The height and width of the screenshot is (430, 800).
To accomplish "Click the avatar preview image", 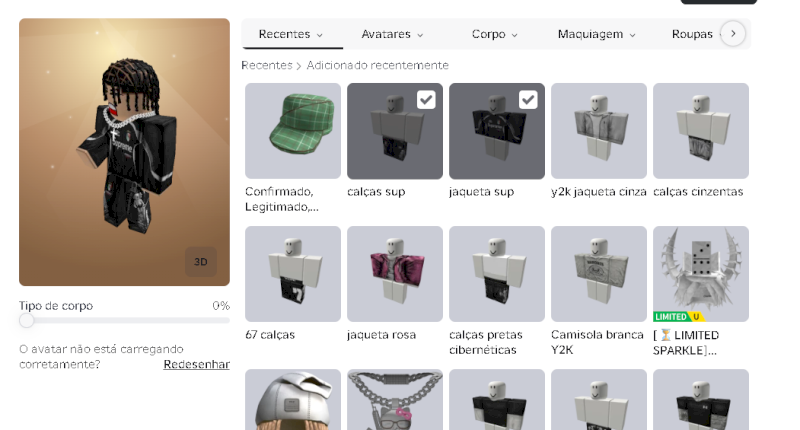I will (124, 152).
